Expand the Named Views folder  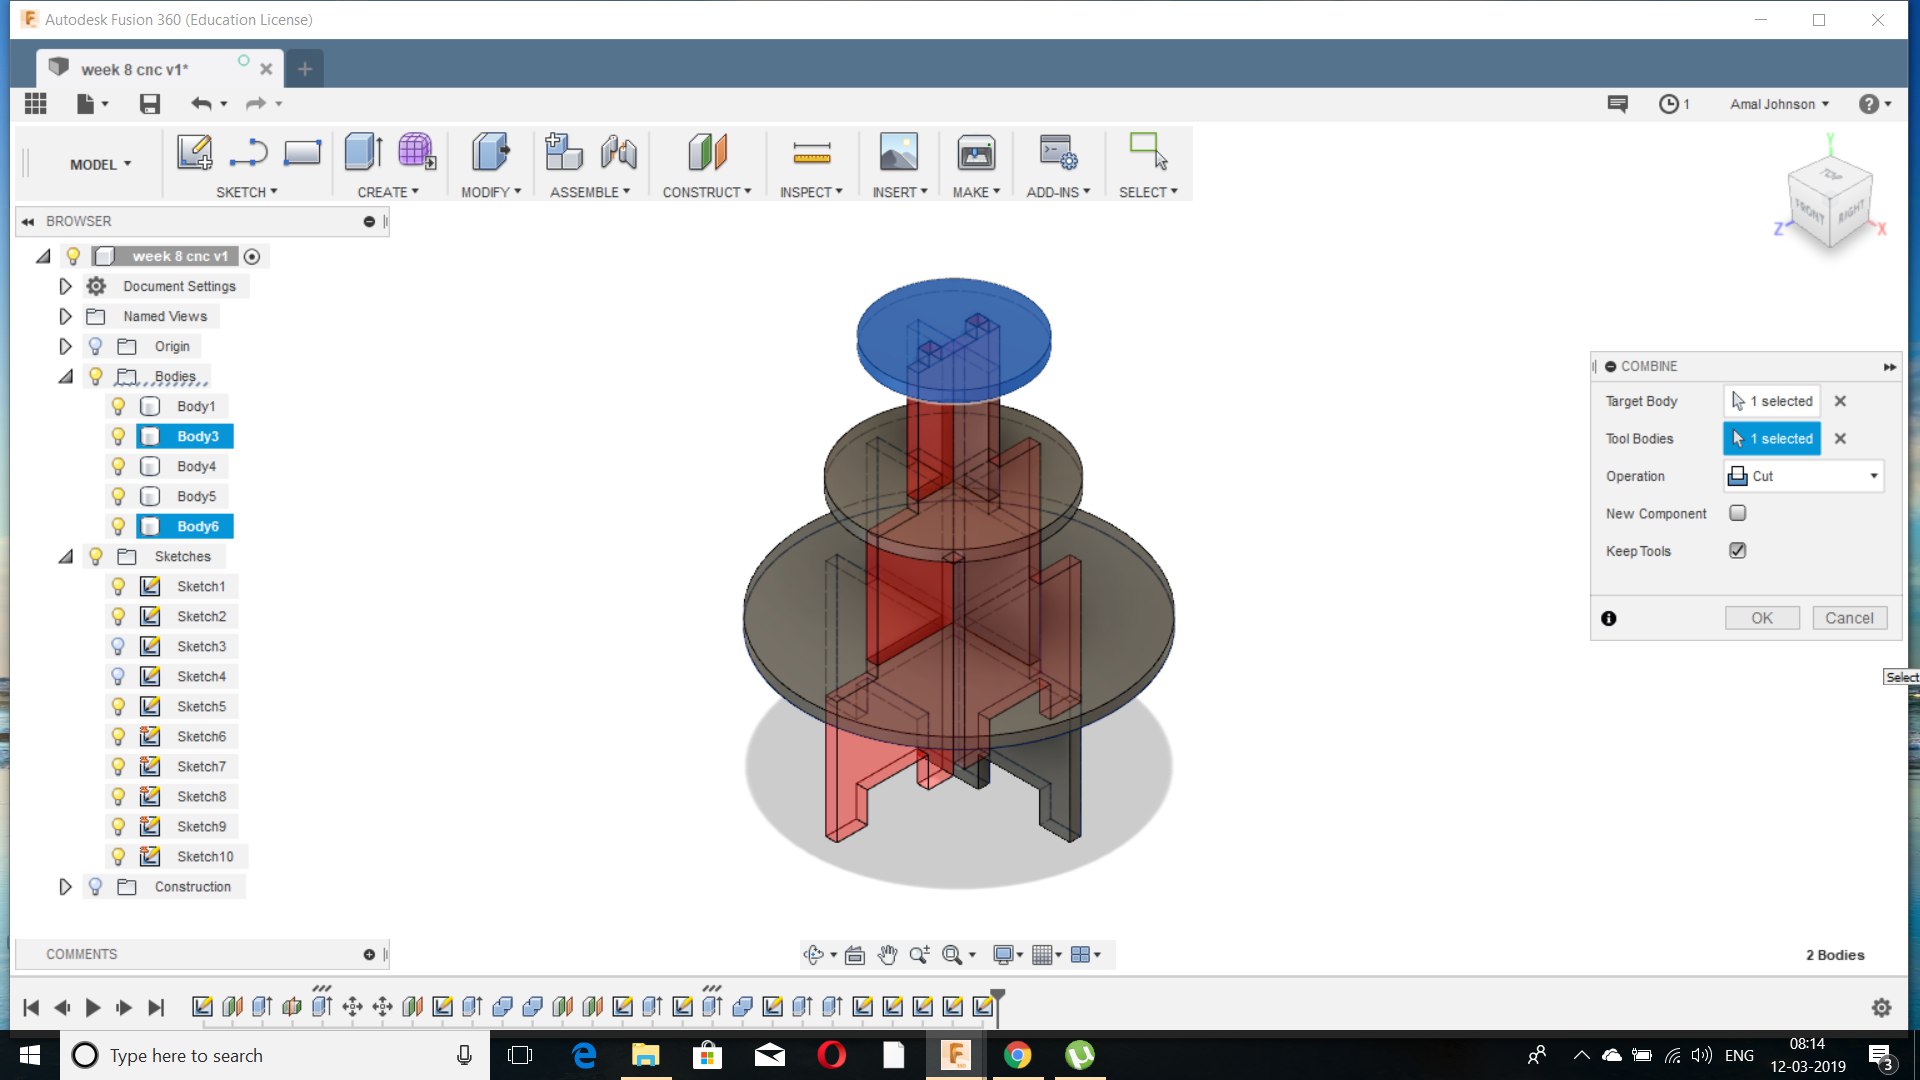click(65, 316)
